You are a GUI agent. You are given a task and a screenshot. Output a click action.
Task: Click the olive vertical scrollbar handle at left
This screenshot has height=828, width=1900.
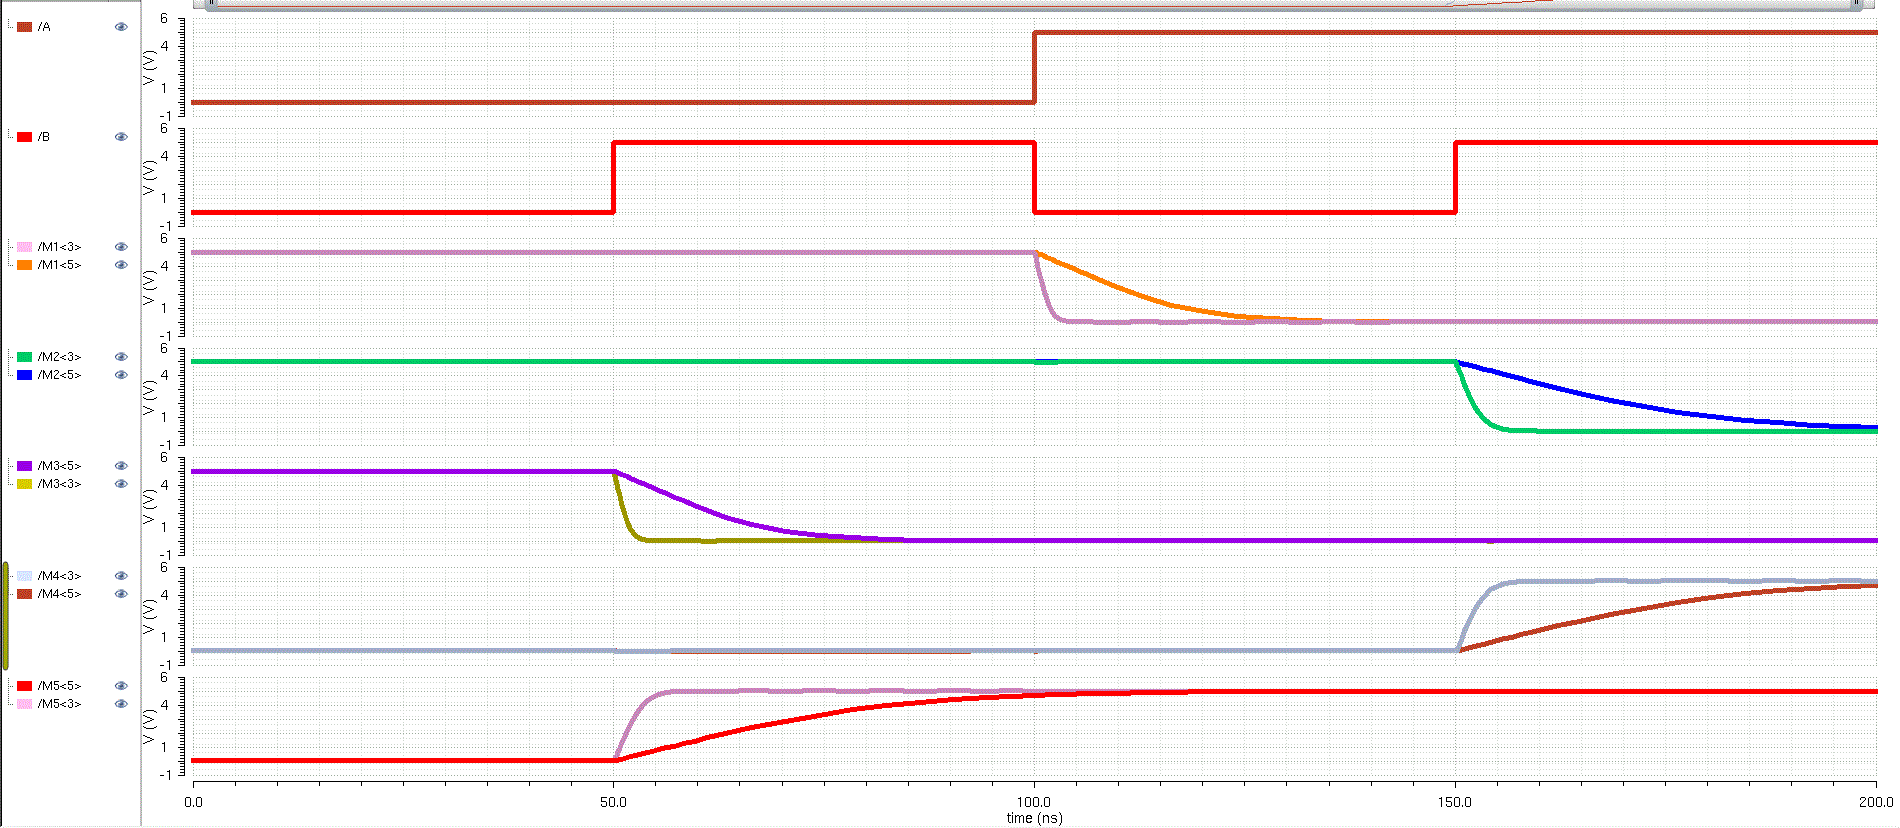5,616
